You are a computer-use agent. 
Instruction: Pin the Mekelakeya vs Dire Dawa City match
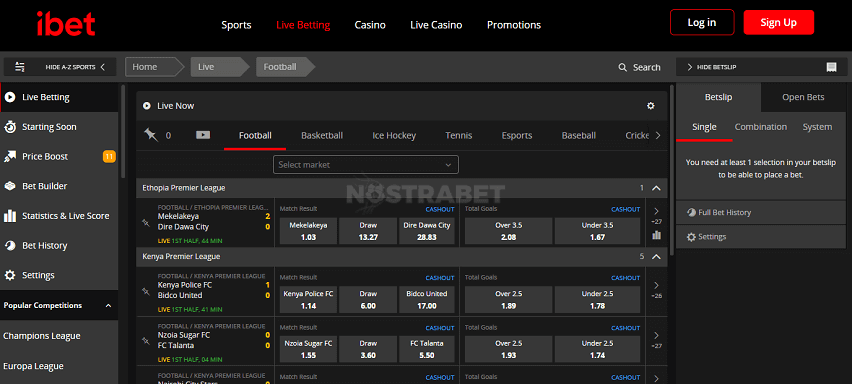coord(145,222)
